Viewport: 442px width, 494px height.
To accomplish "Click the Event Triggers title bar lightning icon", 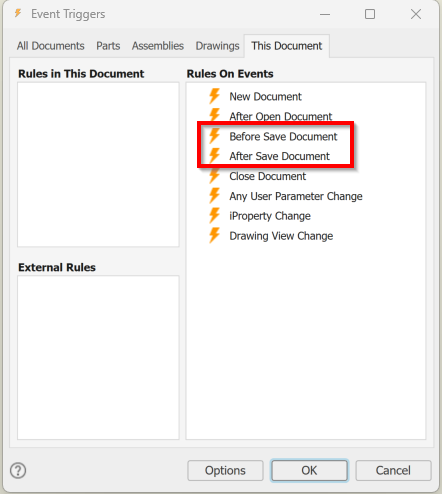I will tap(18, 13).
